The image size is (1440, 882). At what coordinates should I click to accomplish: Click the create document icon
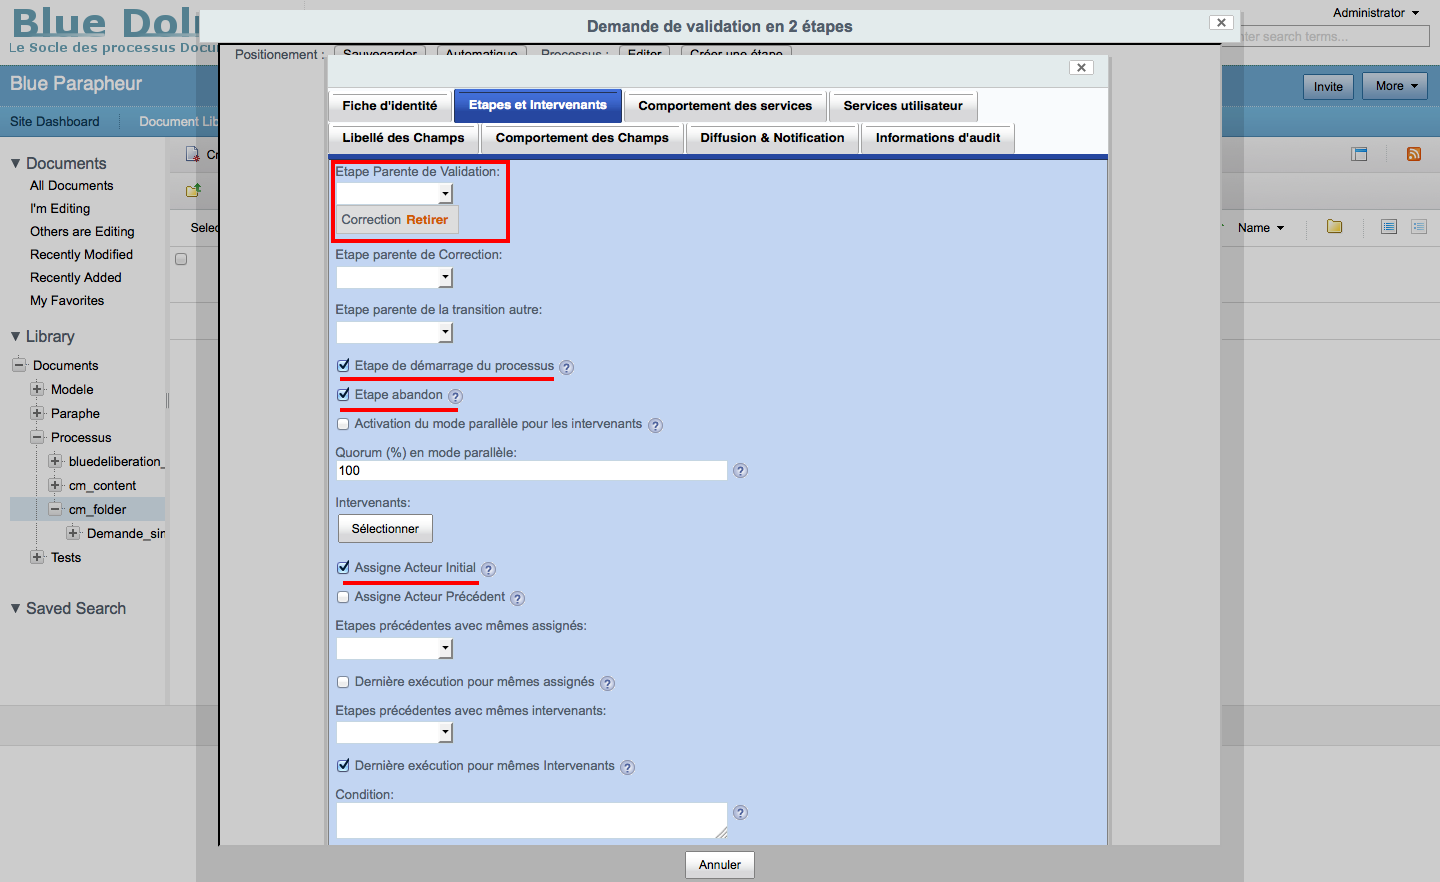click(x=193, y=154)
